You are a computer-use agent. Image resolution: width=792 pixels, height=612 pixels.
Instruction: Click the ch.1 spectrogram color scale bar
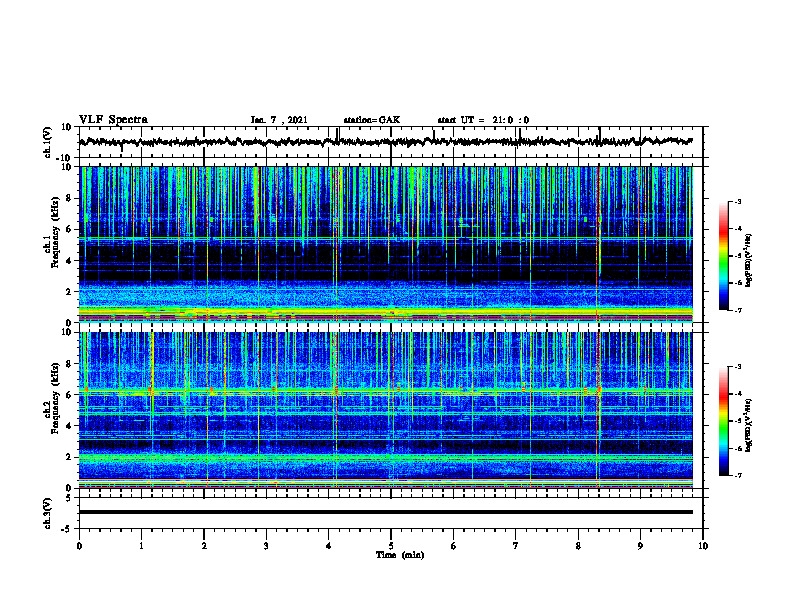(724, 256)
